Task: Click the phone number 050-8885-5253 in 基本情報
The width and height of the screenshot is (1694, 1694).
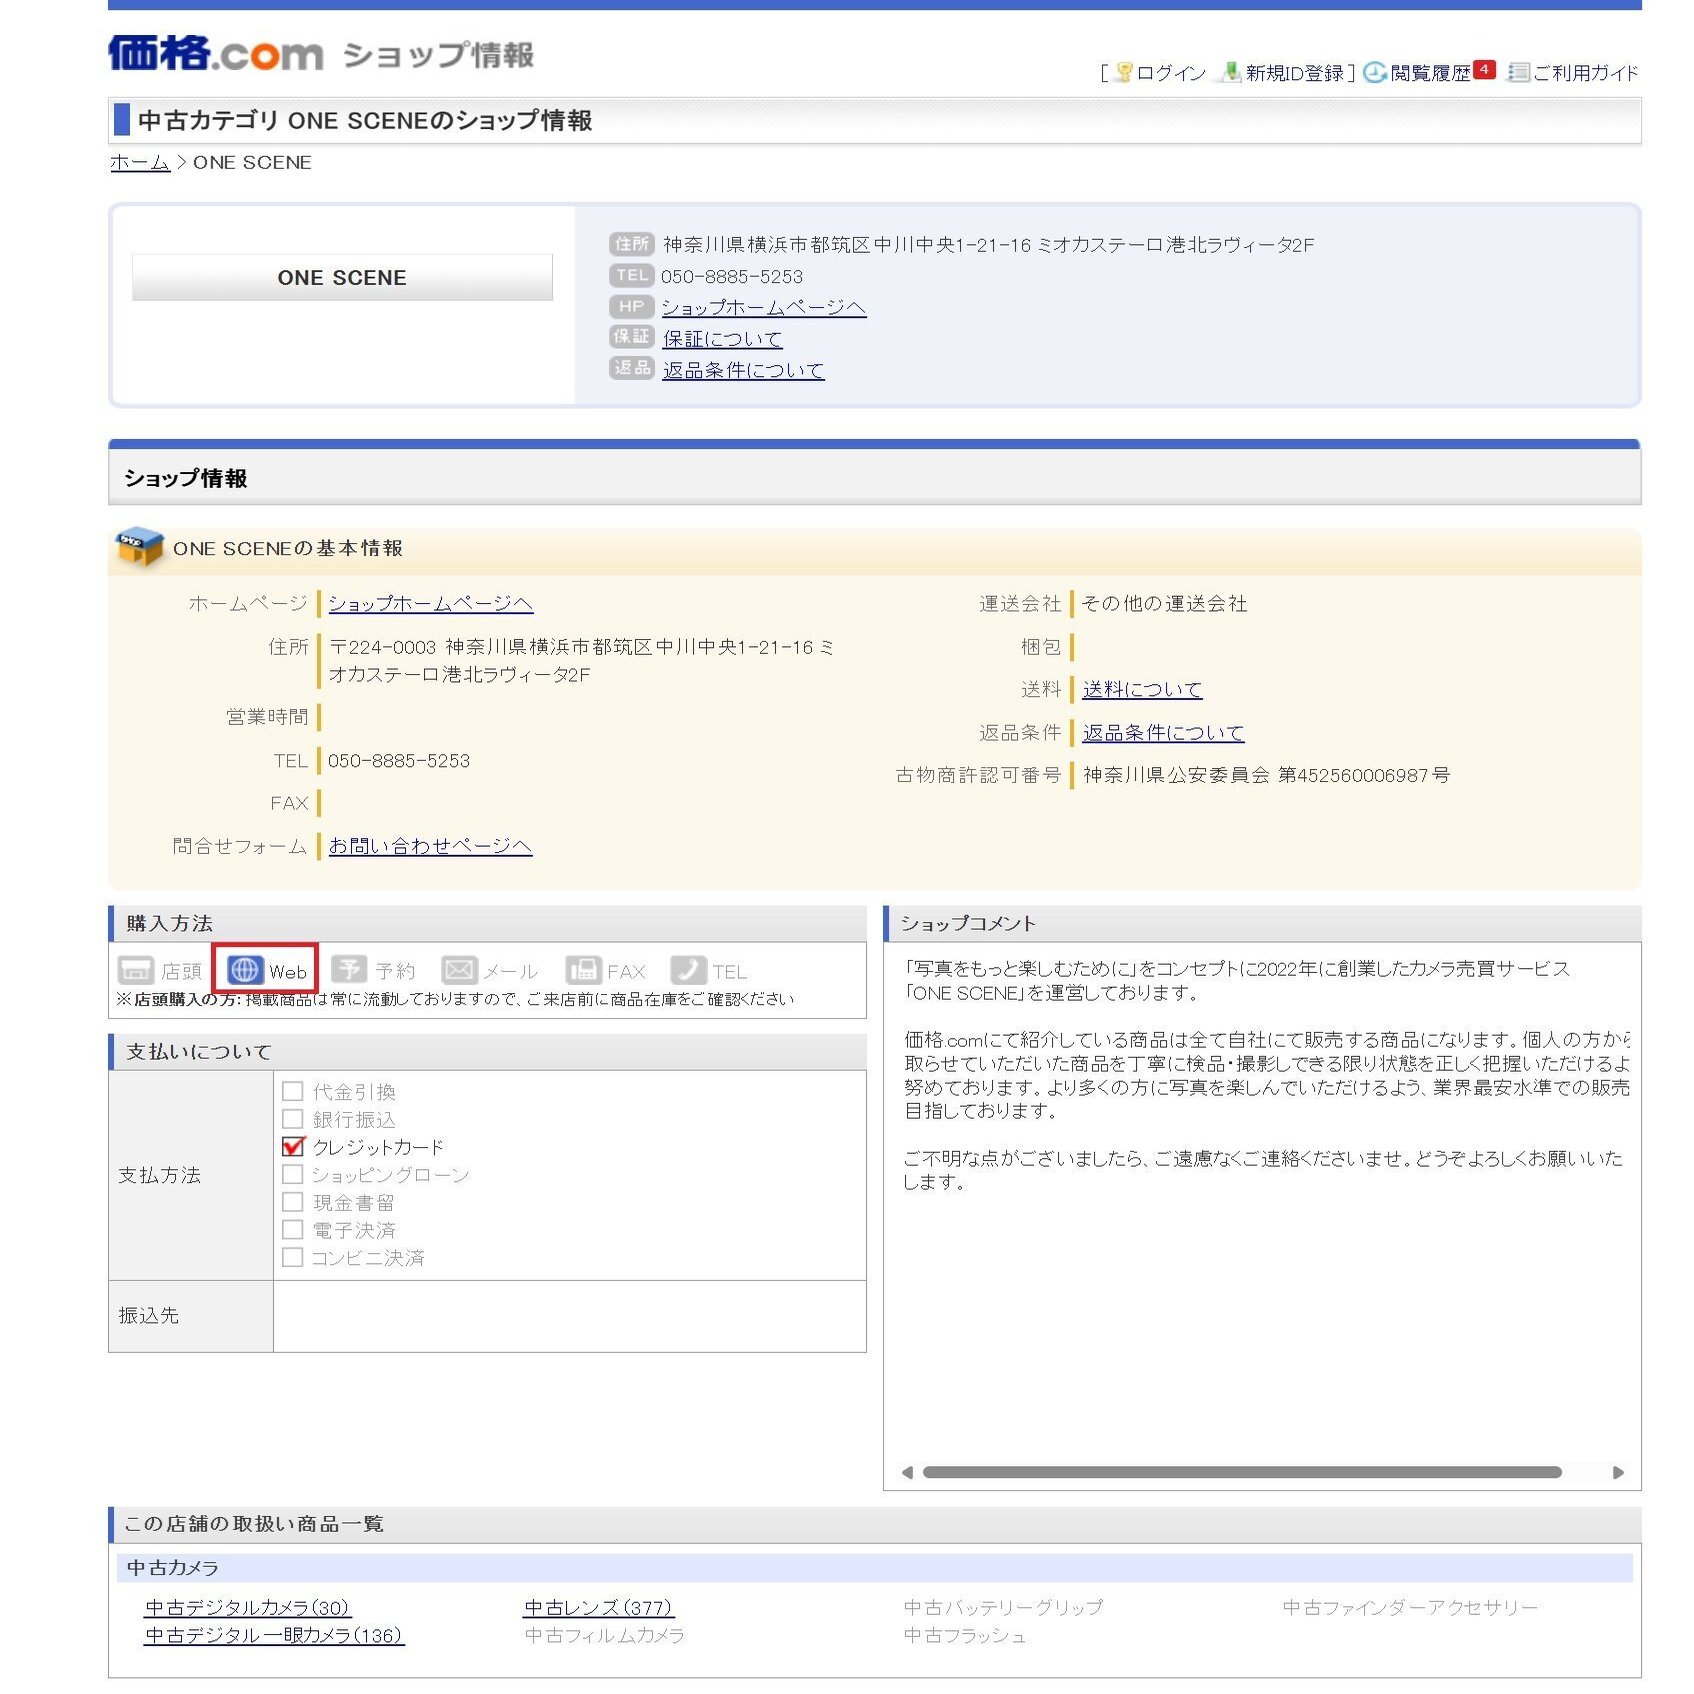Action: (399, 761)
